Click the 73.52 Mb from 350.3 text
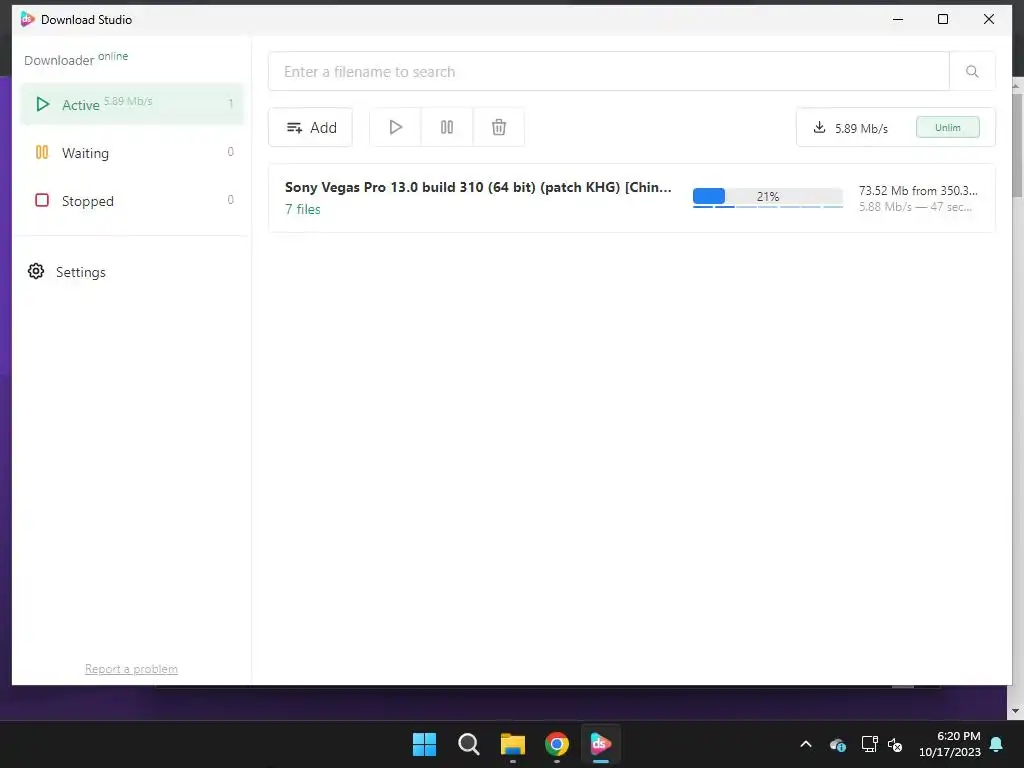Screen dimensions: 1024x768 coord(918,191)
